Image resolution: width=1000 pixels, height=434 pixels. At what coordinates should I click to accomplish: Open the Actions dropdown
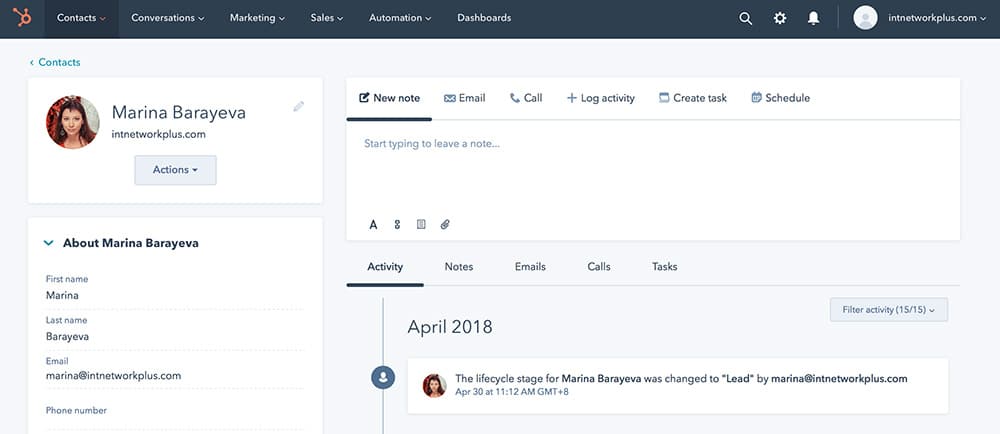(175, 170)
